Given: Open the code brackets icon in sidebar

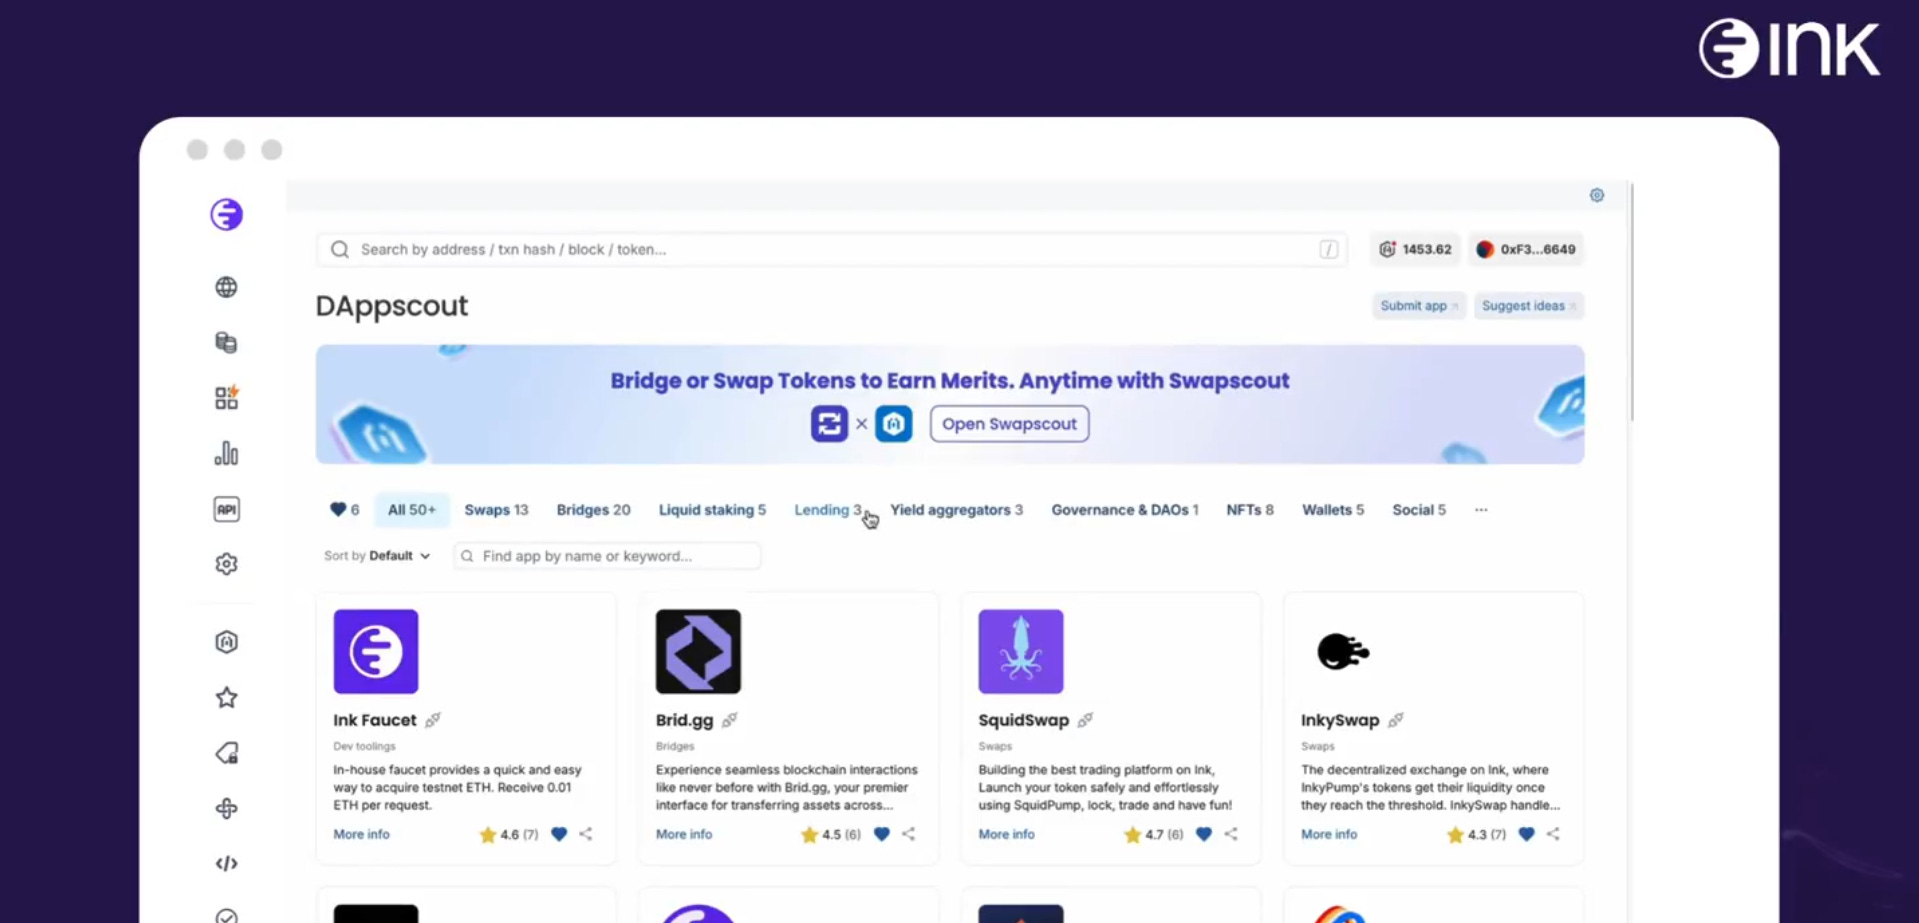Looking at the screenshot, I should (226, 863).
